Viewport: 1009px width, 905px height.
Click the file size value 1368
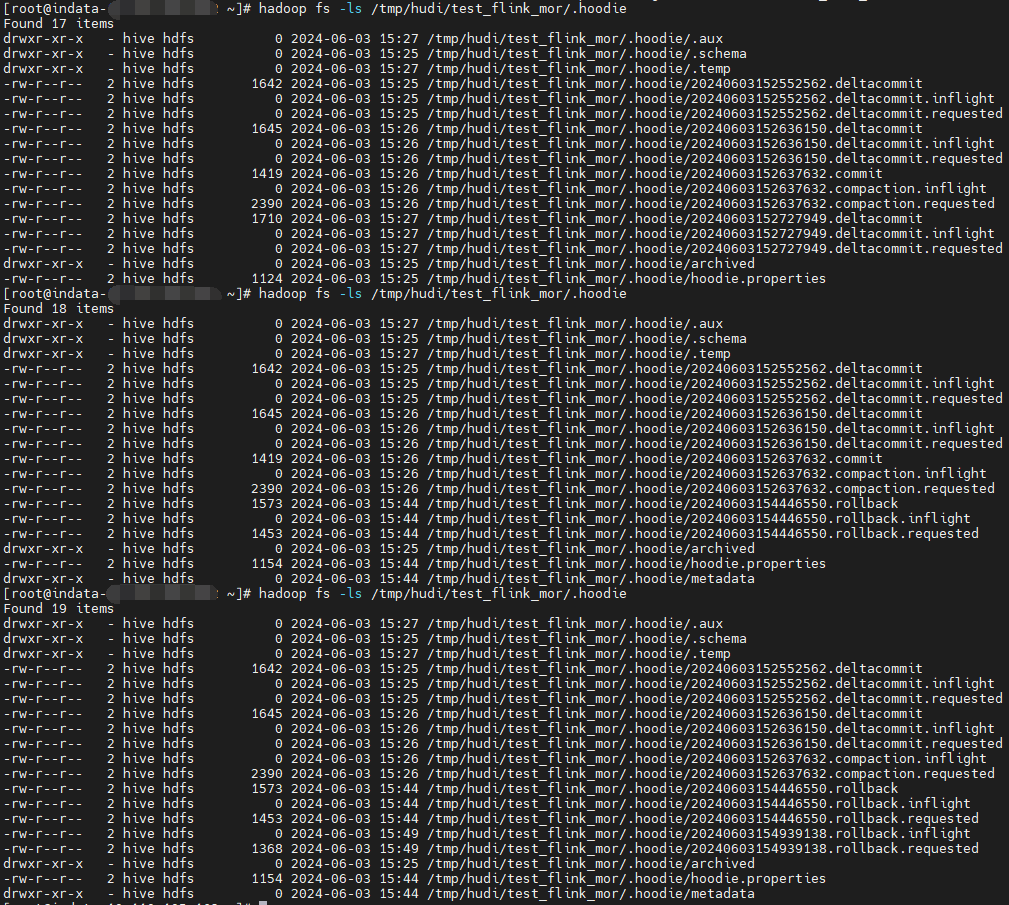tap(266, 849)
